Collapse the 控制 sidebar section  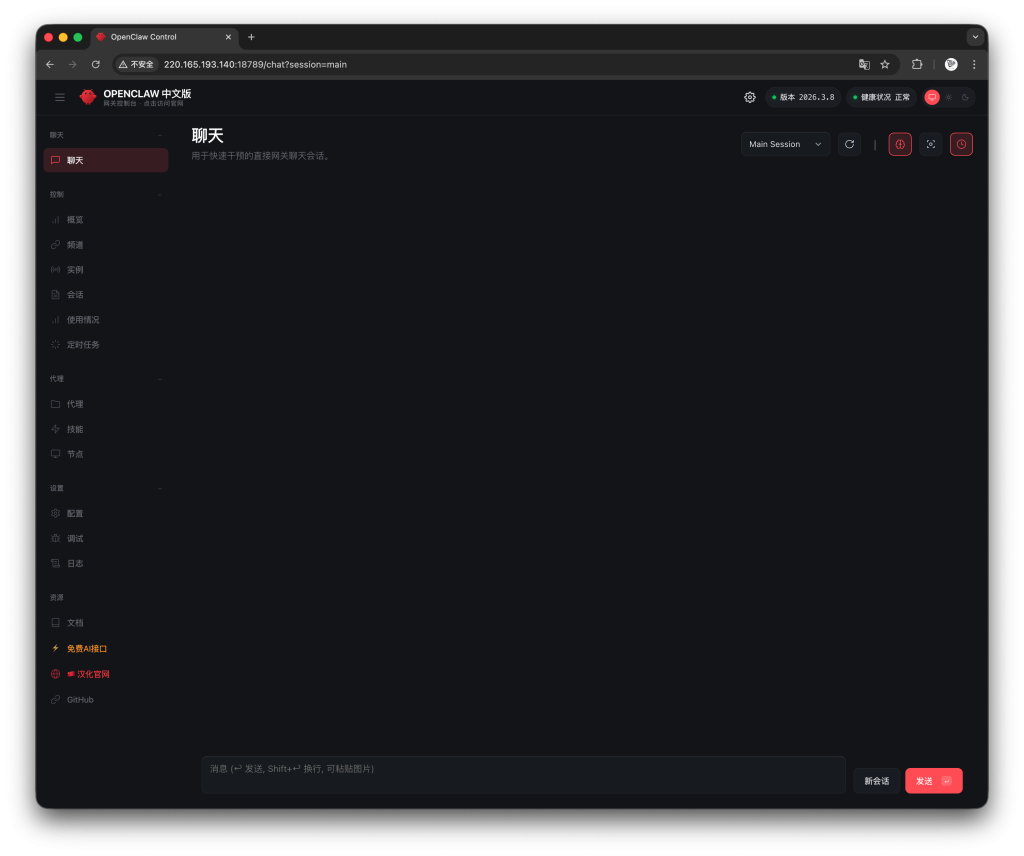click(x=160, y=194)
